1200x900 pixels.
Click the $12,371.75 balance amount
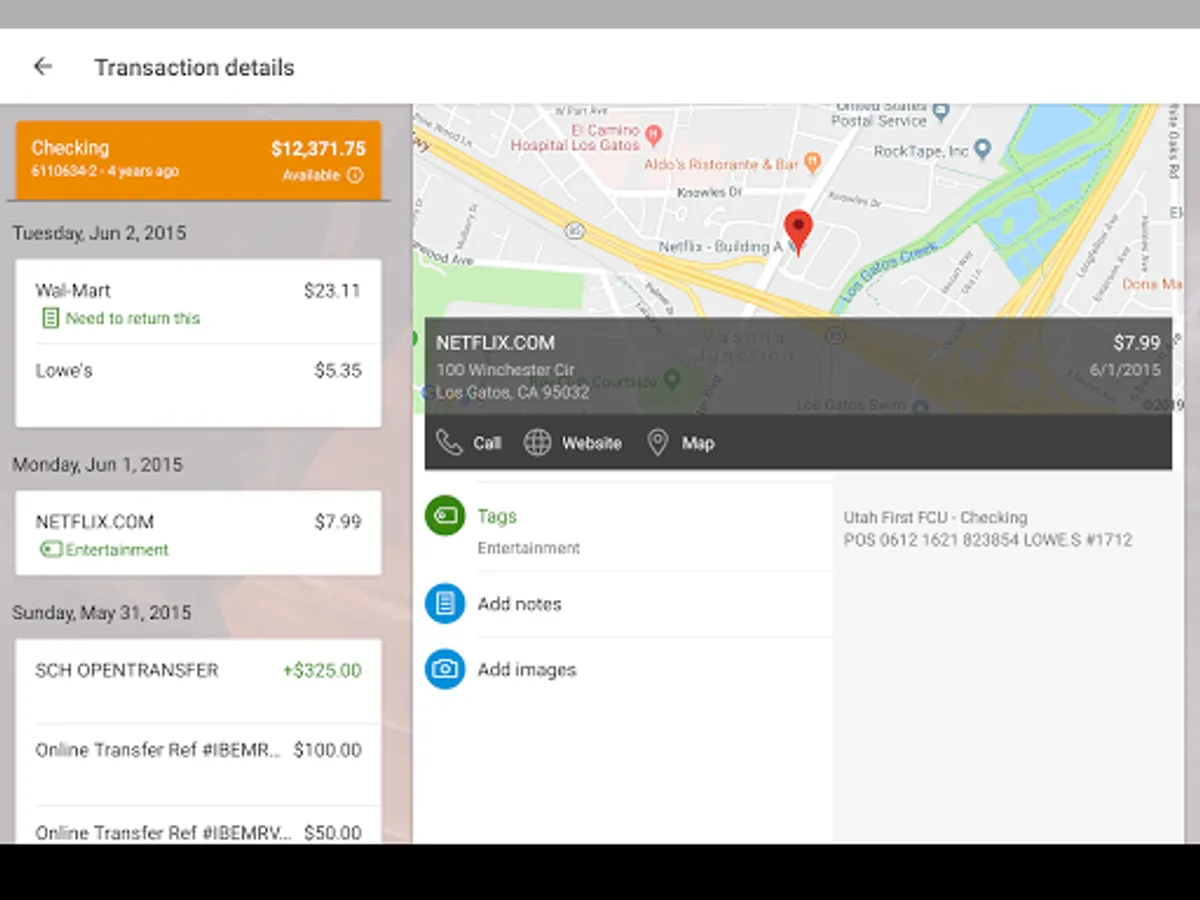click(318, 149)
